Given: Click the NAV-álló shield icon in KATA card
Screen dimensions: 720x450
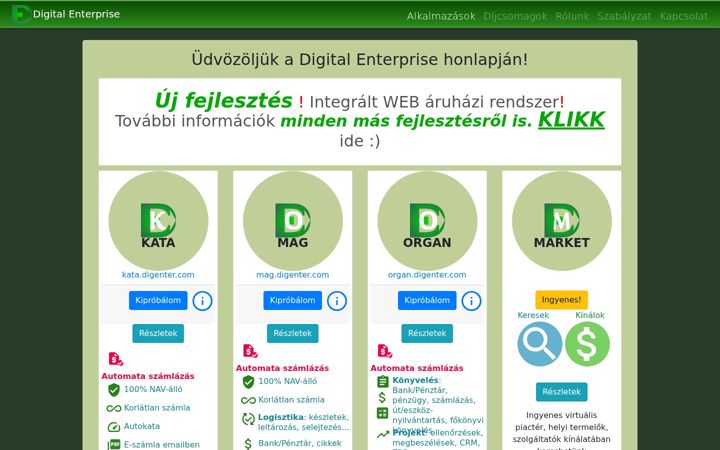Looking at the screenshot, I should point(114,390).
